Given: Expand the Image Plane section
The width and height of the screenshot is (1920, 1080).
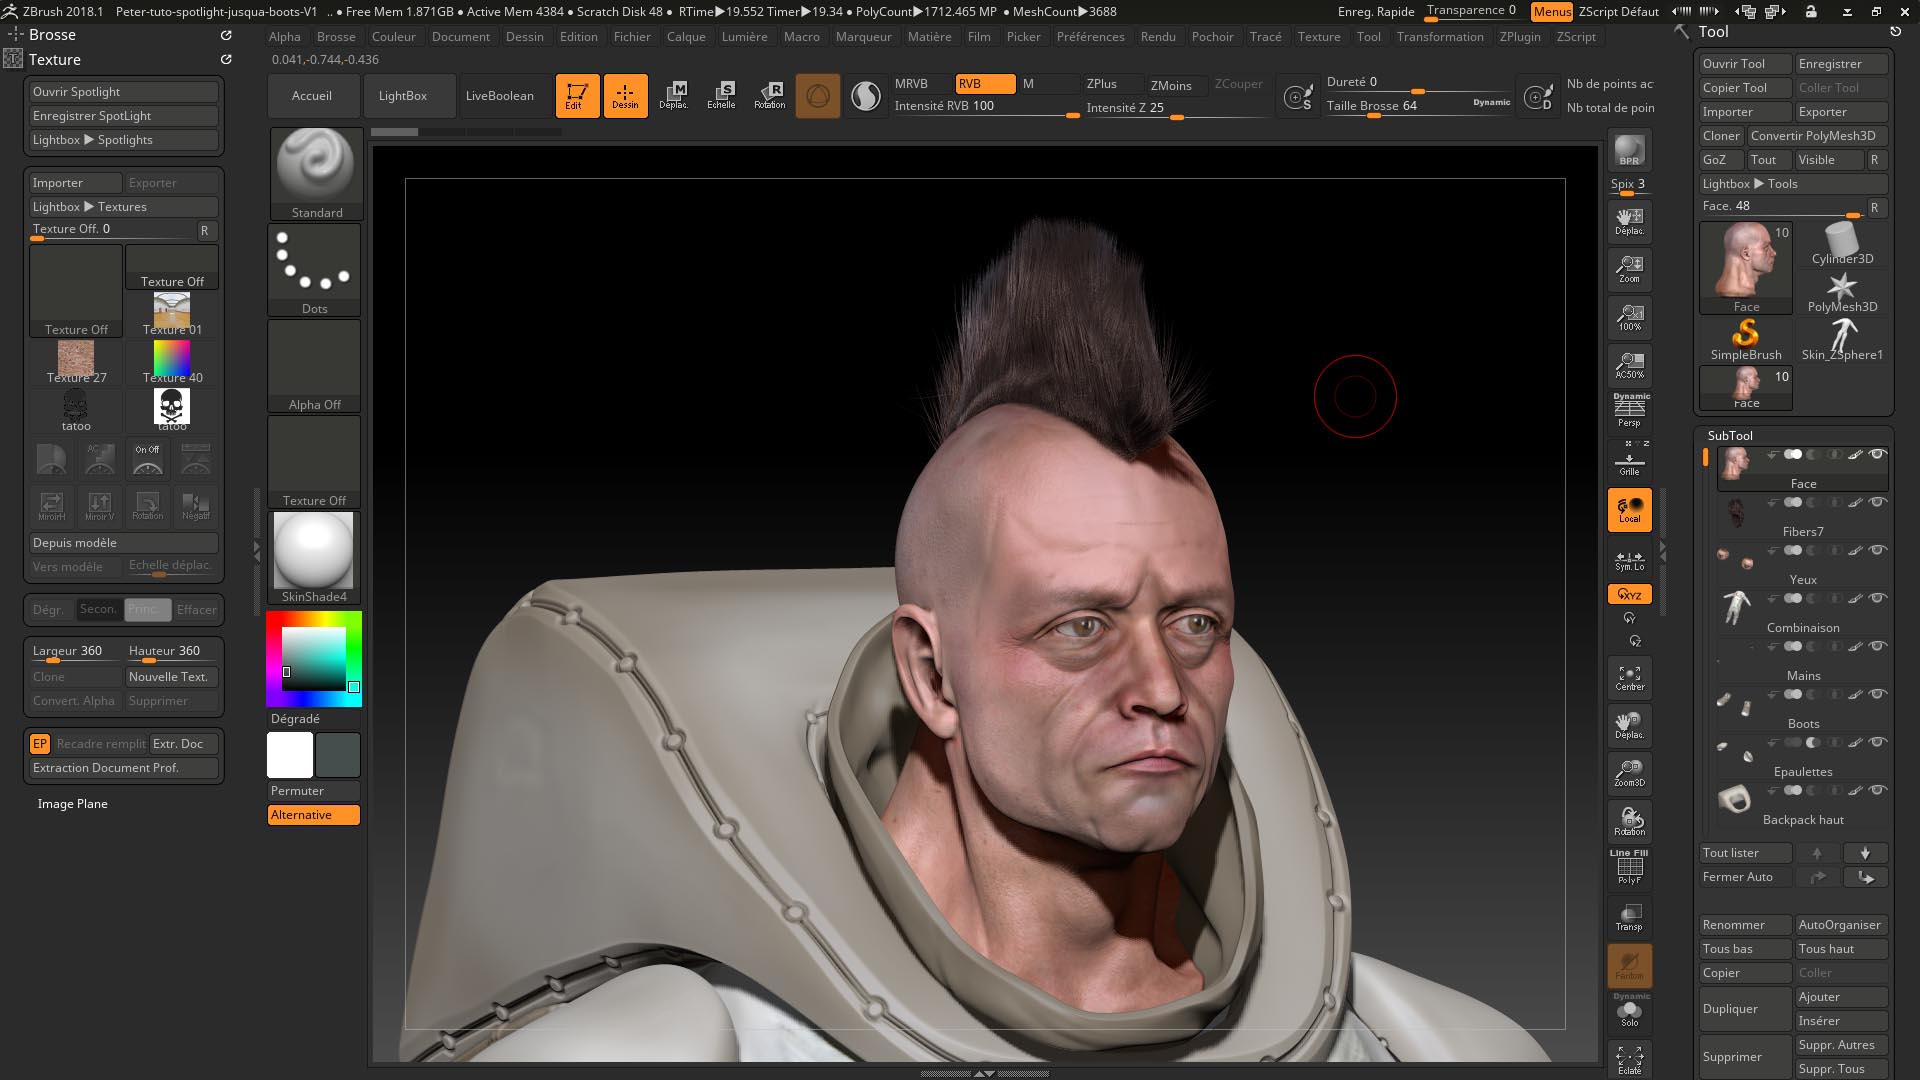Looking at the screenshot, I should 72,804.
